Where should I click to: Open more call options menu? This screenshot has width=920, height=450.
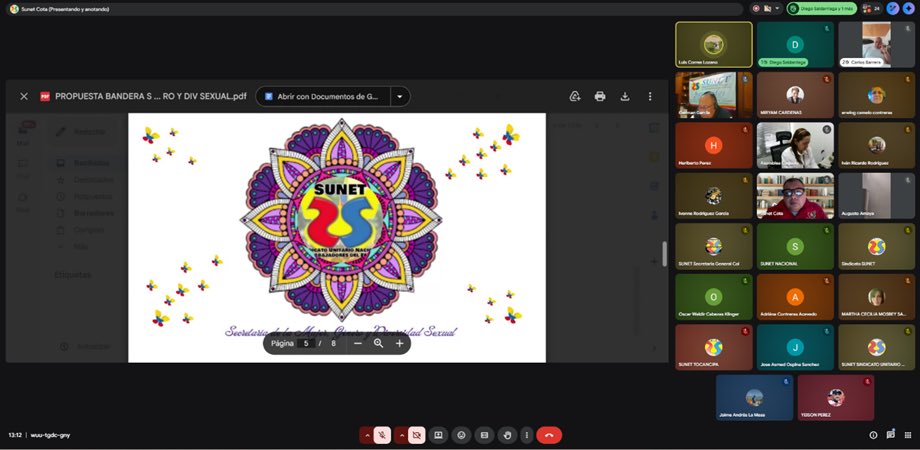tap(527, 435)
